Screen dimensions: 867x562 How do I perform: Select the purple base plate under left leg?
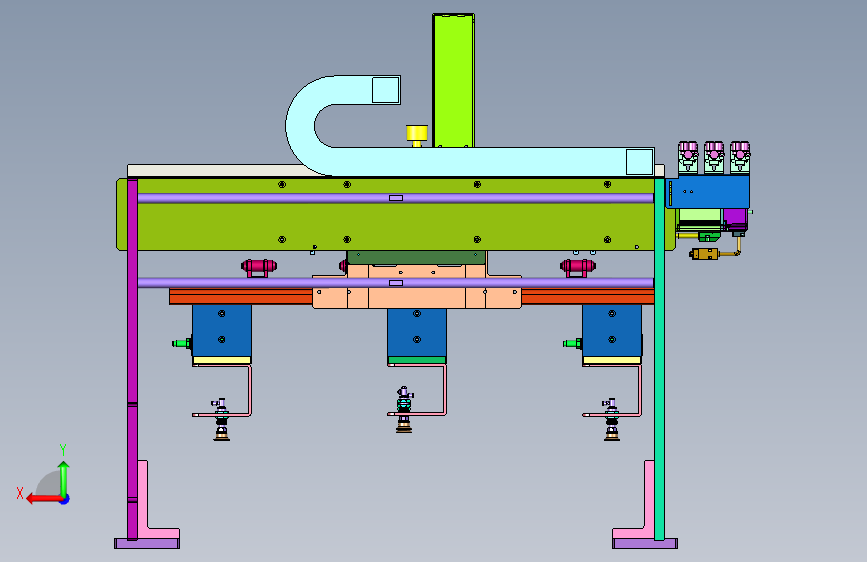(147, 544)
